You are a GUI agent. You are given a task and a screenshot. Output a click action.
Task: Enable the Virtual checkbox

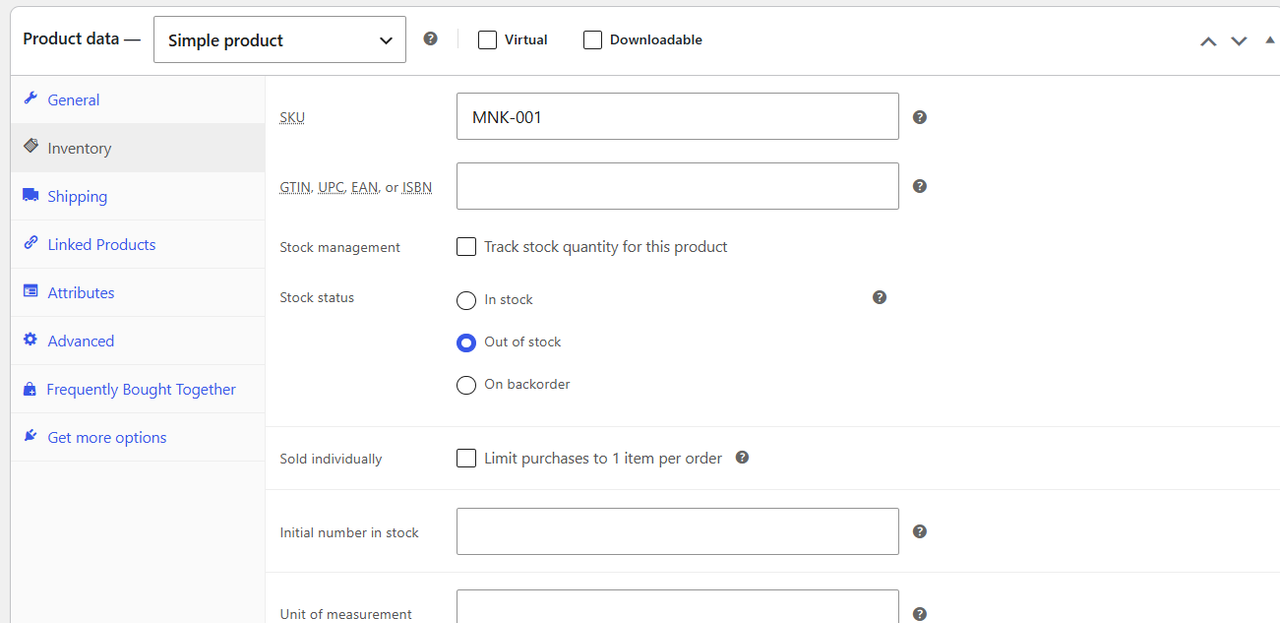[487, 40]
